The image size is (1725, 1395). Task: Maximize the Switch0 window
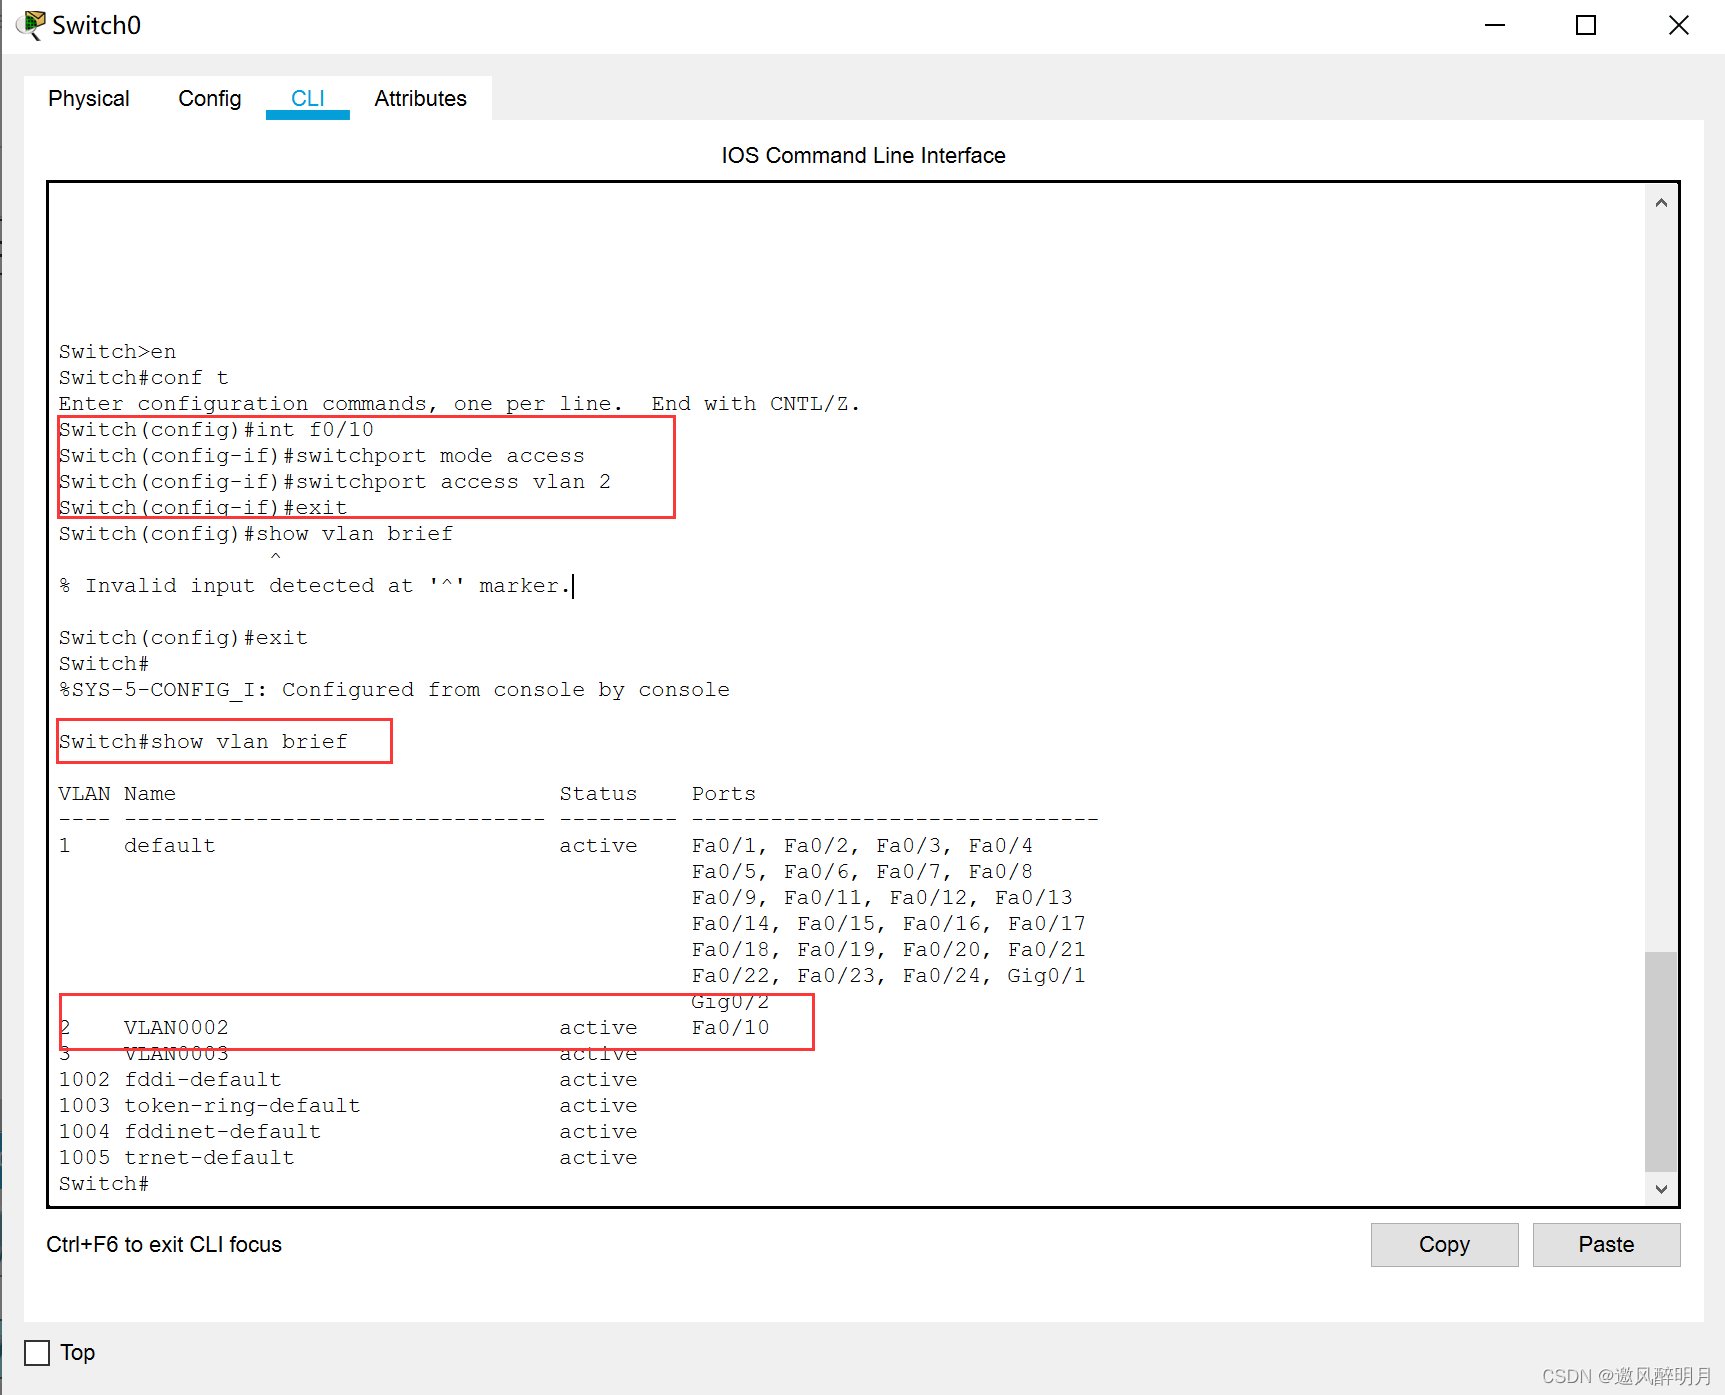pos(1586,25)
